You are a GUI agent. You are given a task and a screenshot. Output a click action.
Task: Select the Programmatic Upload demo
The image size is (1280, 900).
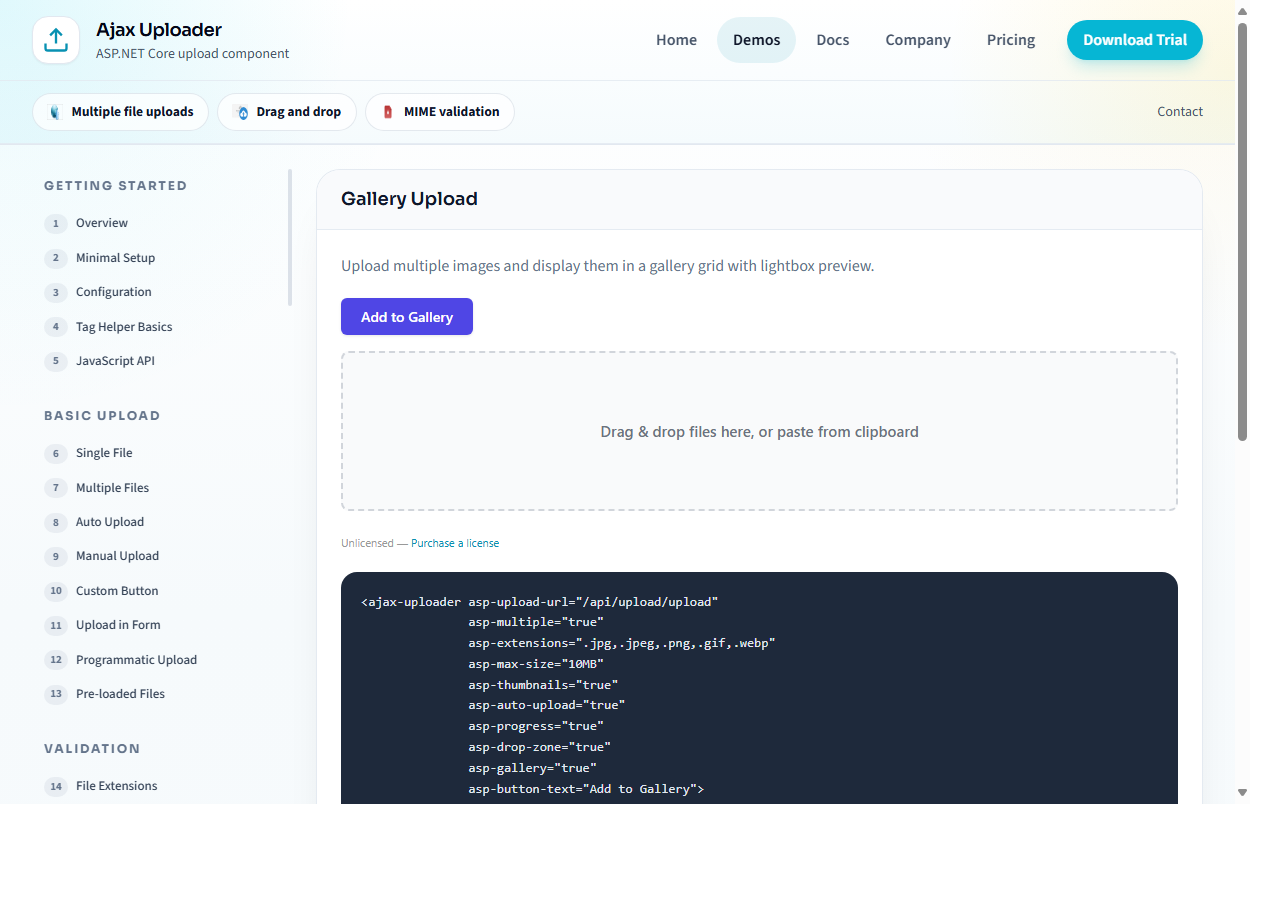click(136, 660)
